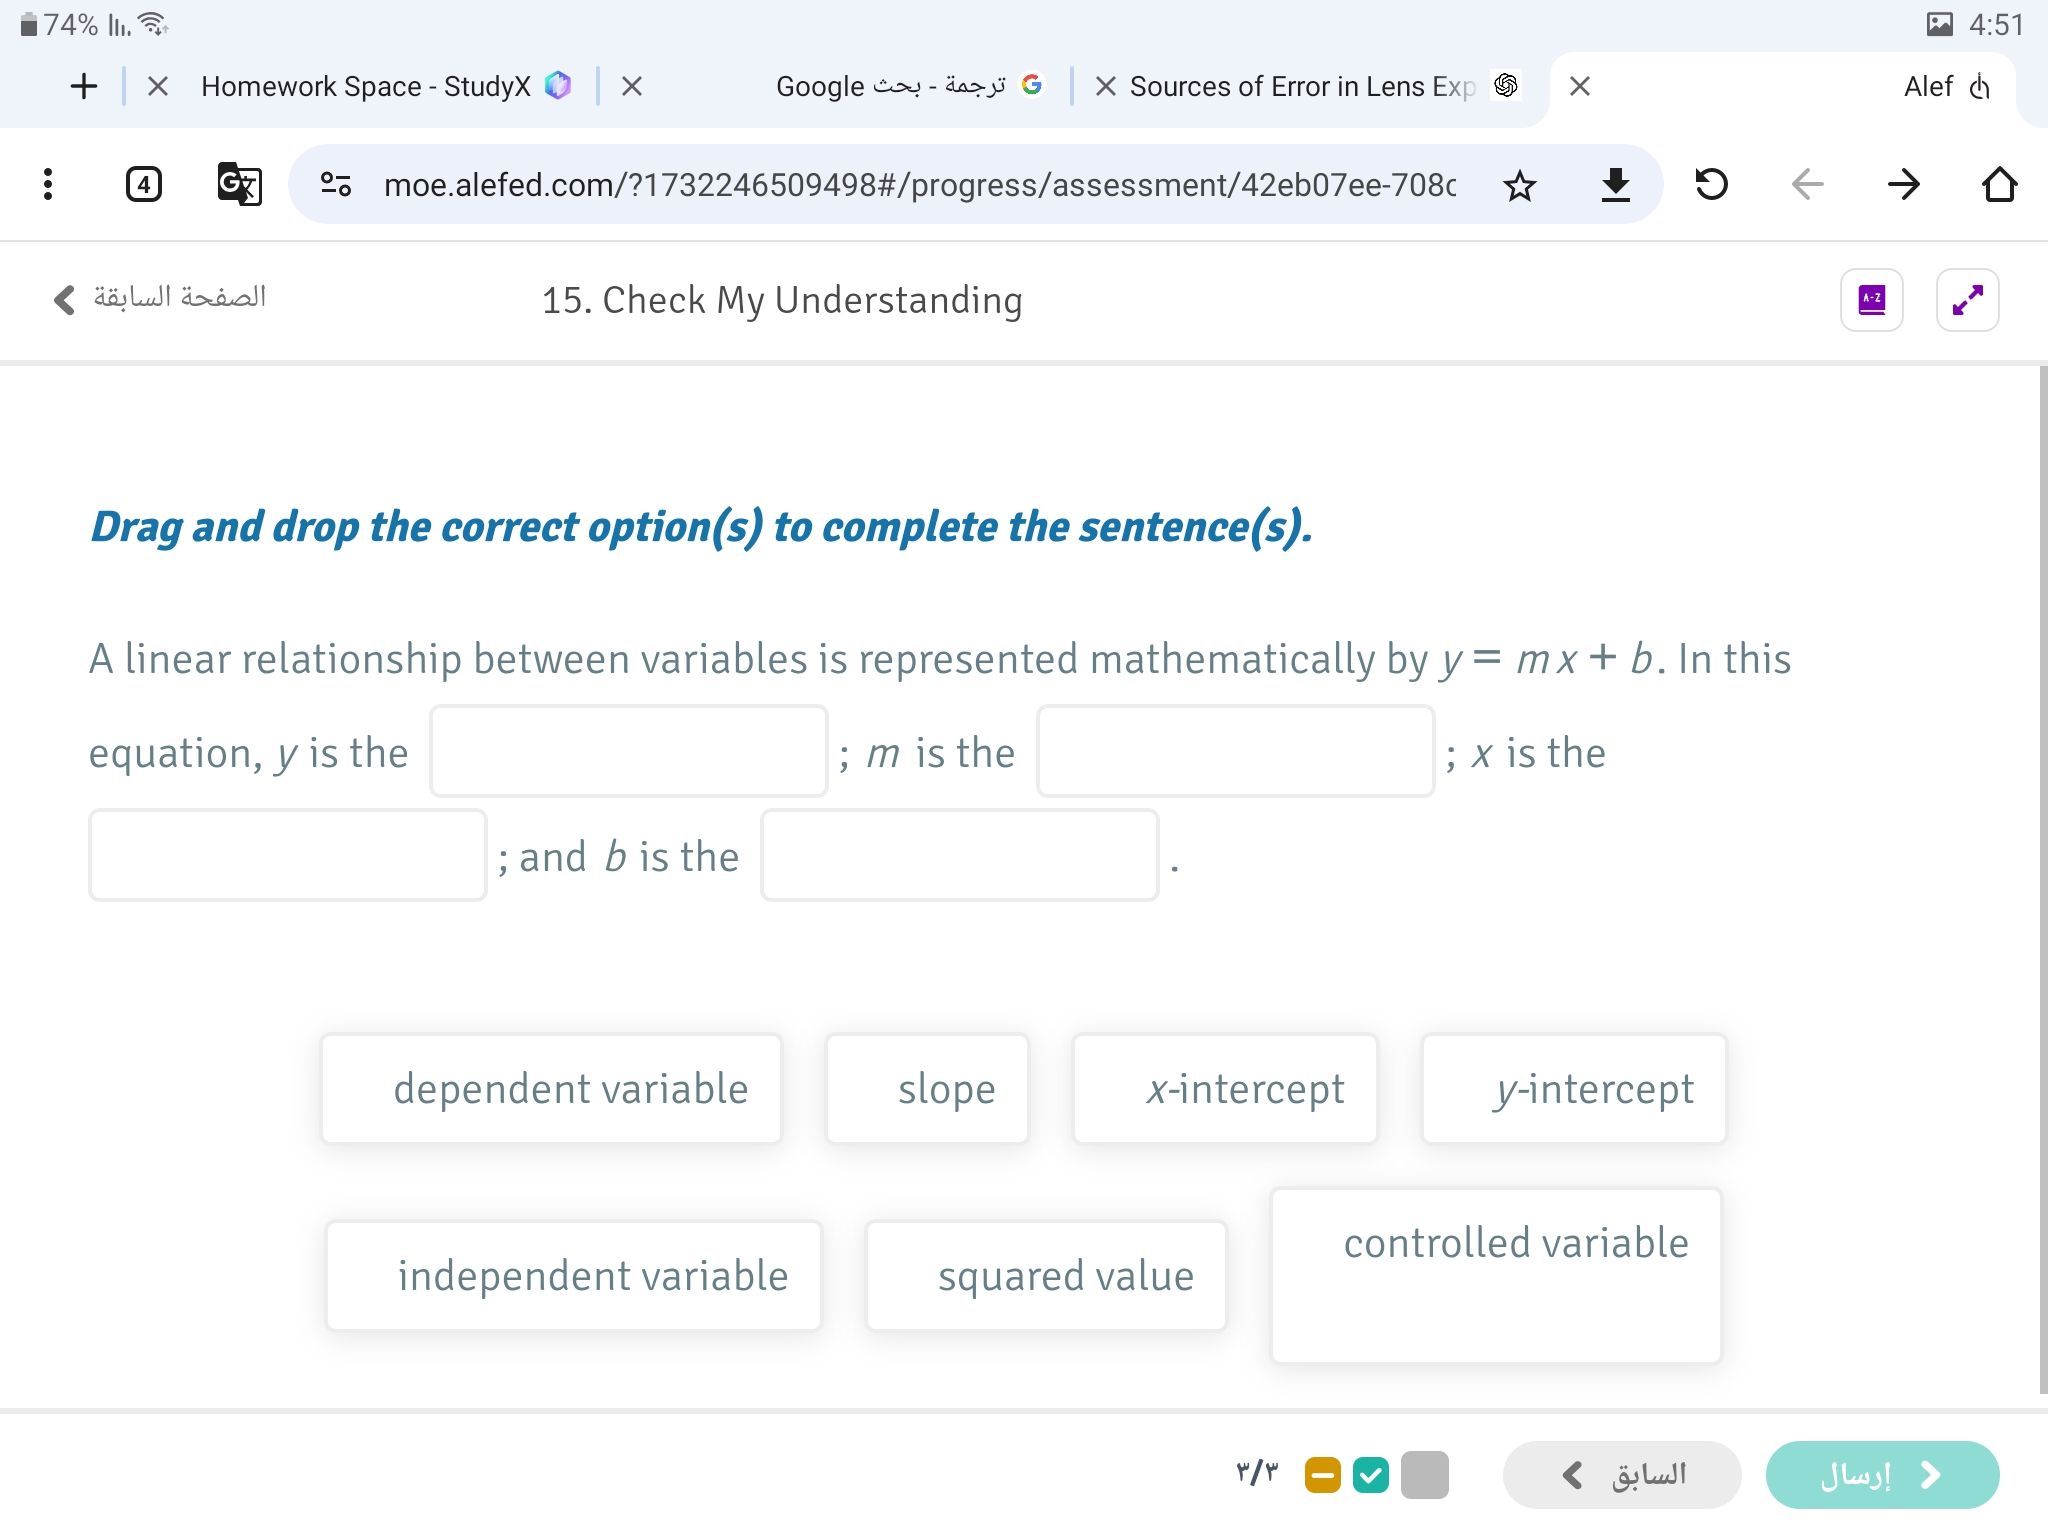Open a new browser tab with plus icon
This screenshot has height=1536, width=2048.
(x=84, y=86)
